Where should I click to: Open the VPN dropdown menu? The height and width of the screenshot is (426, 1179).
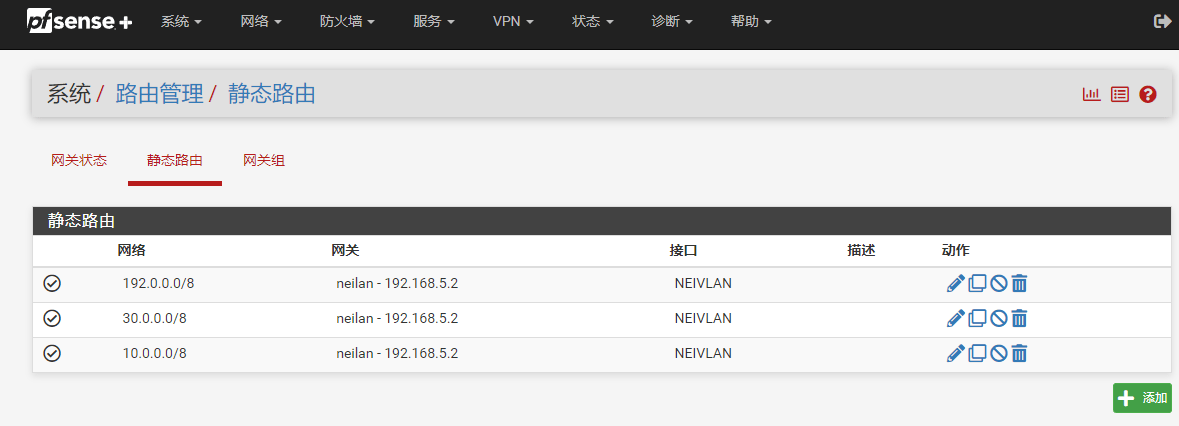pyautogui.click(x=513, y=21)
